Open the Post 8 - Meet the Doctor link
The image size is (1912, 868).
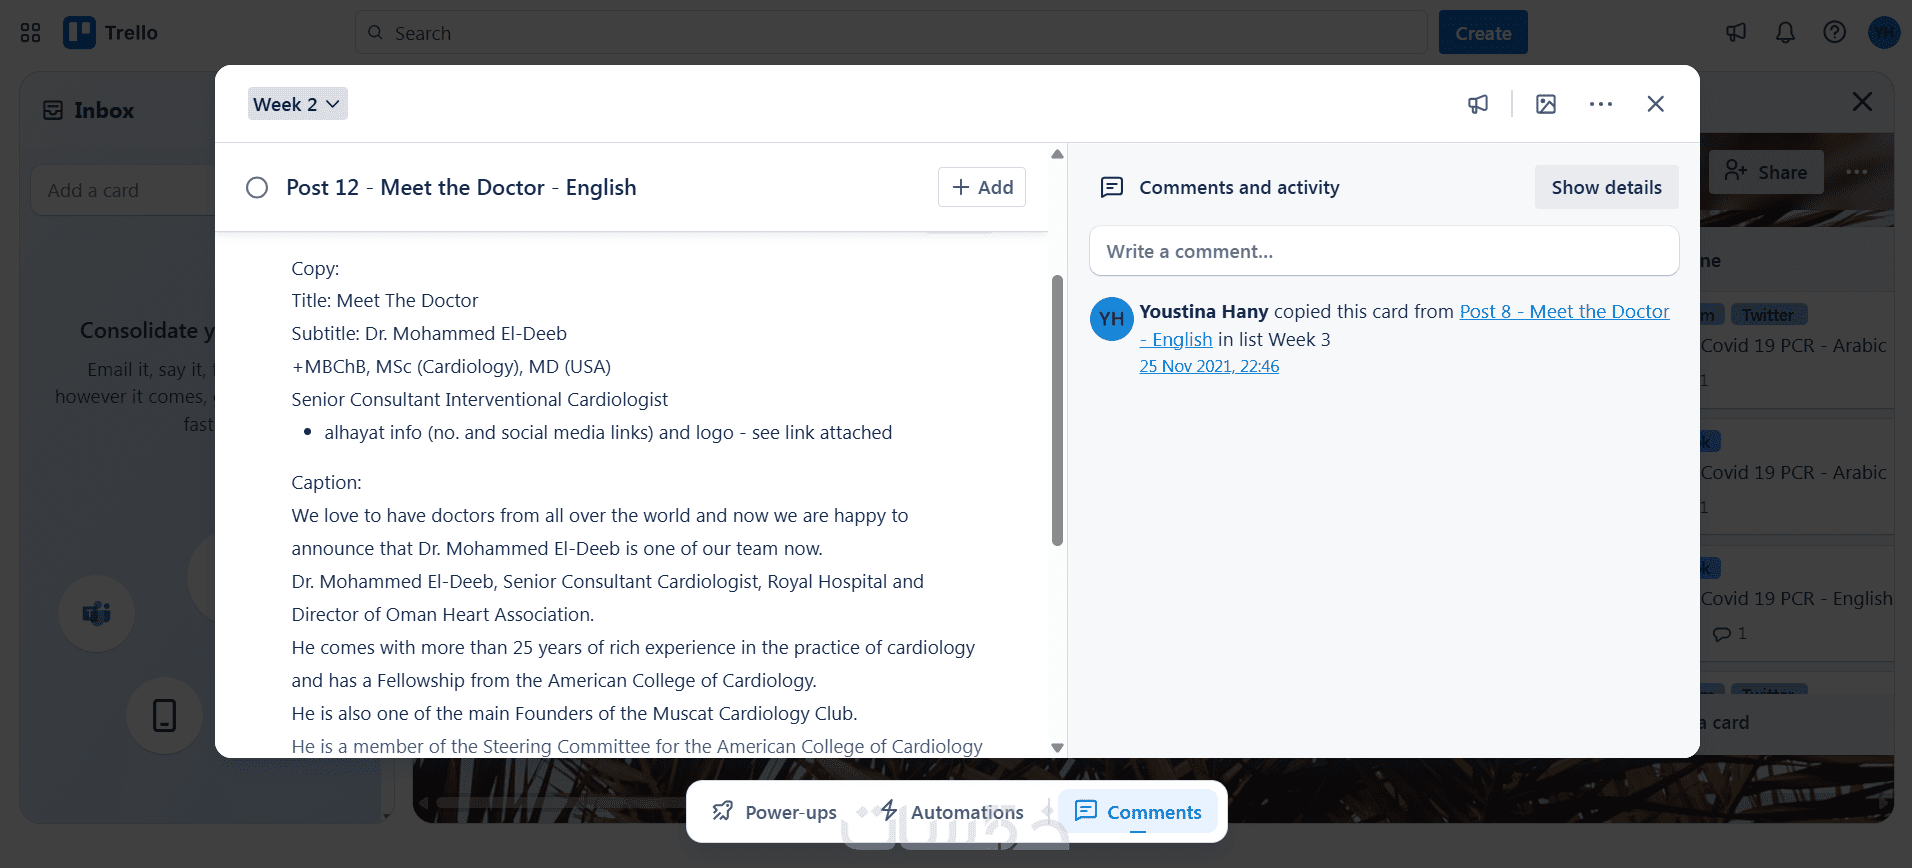pos(1563,312)
